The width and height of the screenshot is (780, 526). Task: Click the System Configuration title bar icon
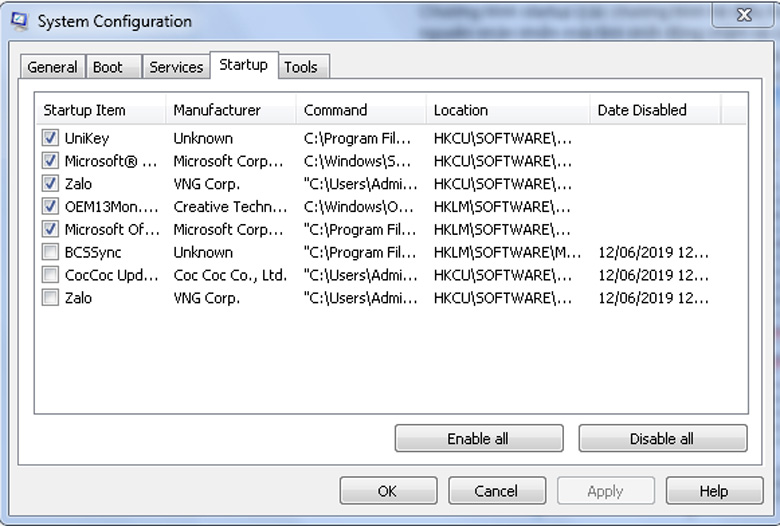coord(18,20)
